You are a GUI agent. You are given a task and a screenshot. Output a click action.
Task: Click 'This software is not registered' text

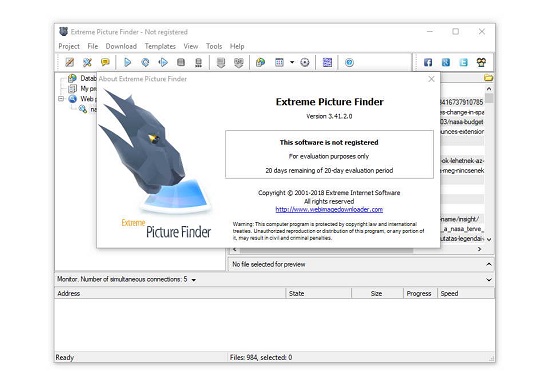[329, 142]
